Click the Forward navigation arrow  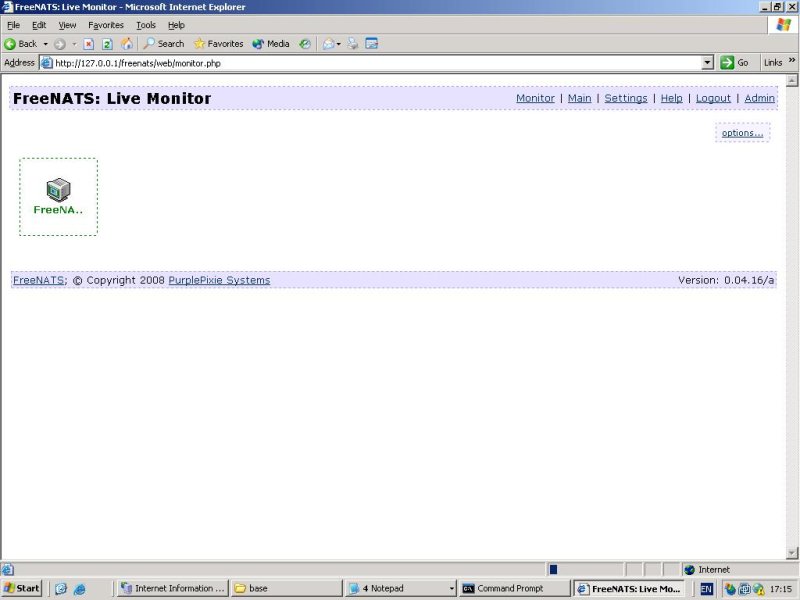tap(60, 44)
